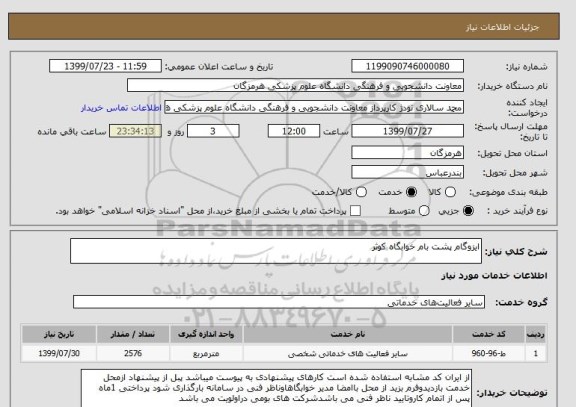576x407 pixels.
Task: Click the general description ایزوگام پشت بام field
Action: click(276, 251)
